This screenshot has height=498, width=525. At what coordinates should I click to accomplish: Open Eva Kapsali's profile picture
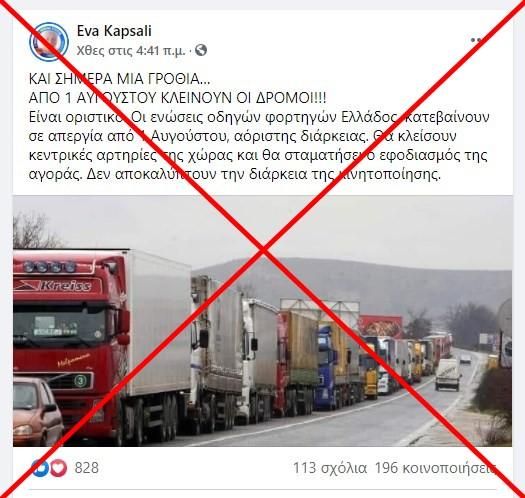49,42
